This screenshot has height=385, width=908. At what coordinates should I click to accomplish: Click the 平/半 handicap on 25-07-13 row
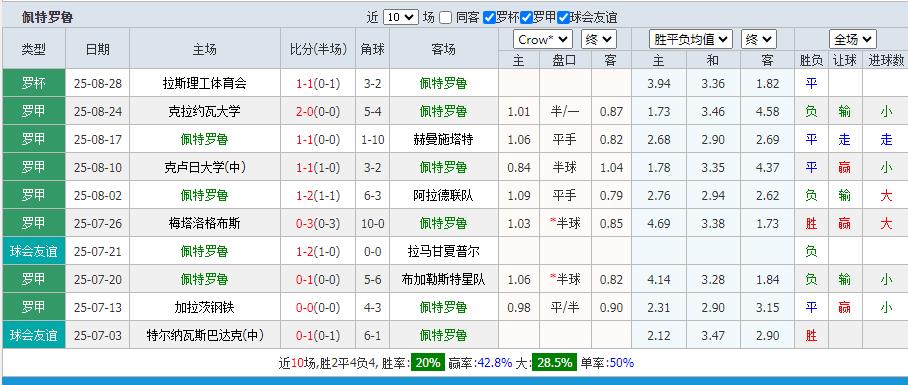pos(565,307)
